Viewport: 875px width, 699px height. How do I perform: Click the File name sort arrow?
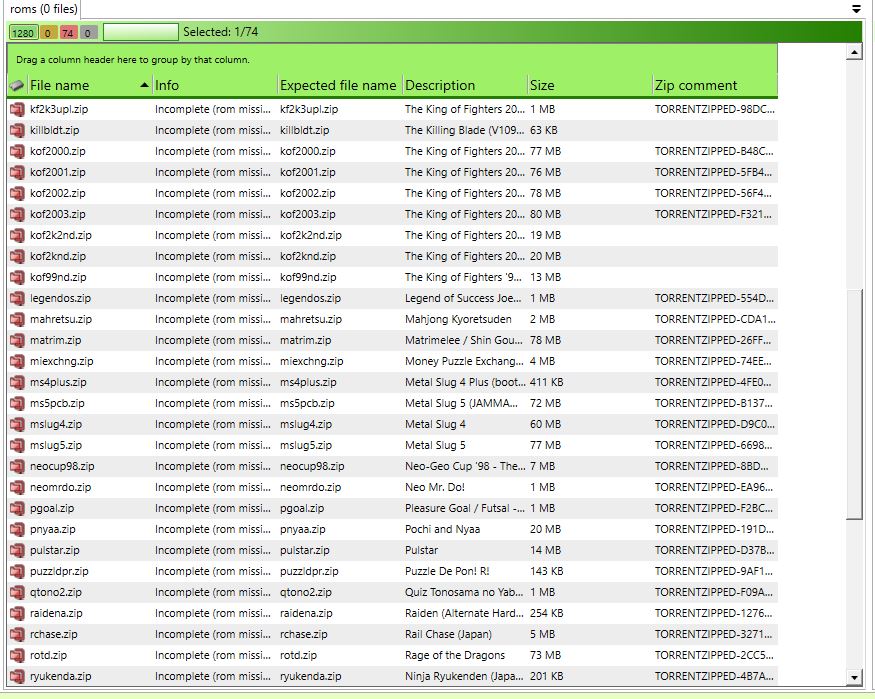click(x=145, y=85)
